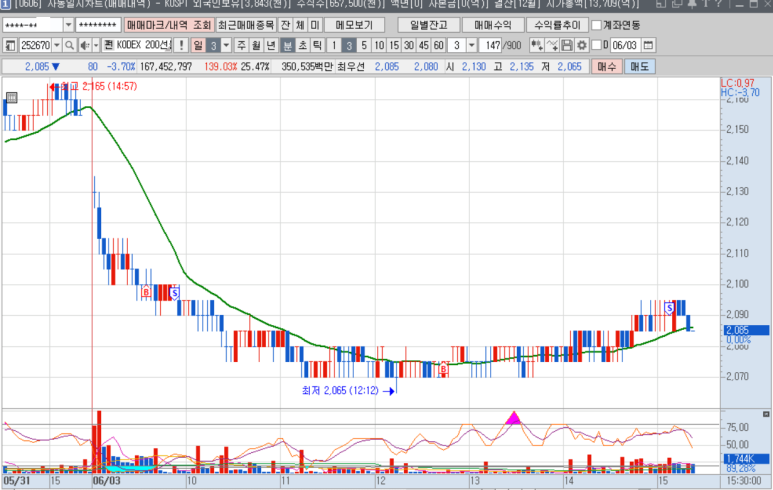Select the 15 minute interval button
773x490 pixels.
pos(394,45)
